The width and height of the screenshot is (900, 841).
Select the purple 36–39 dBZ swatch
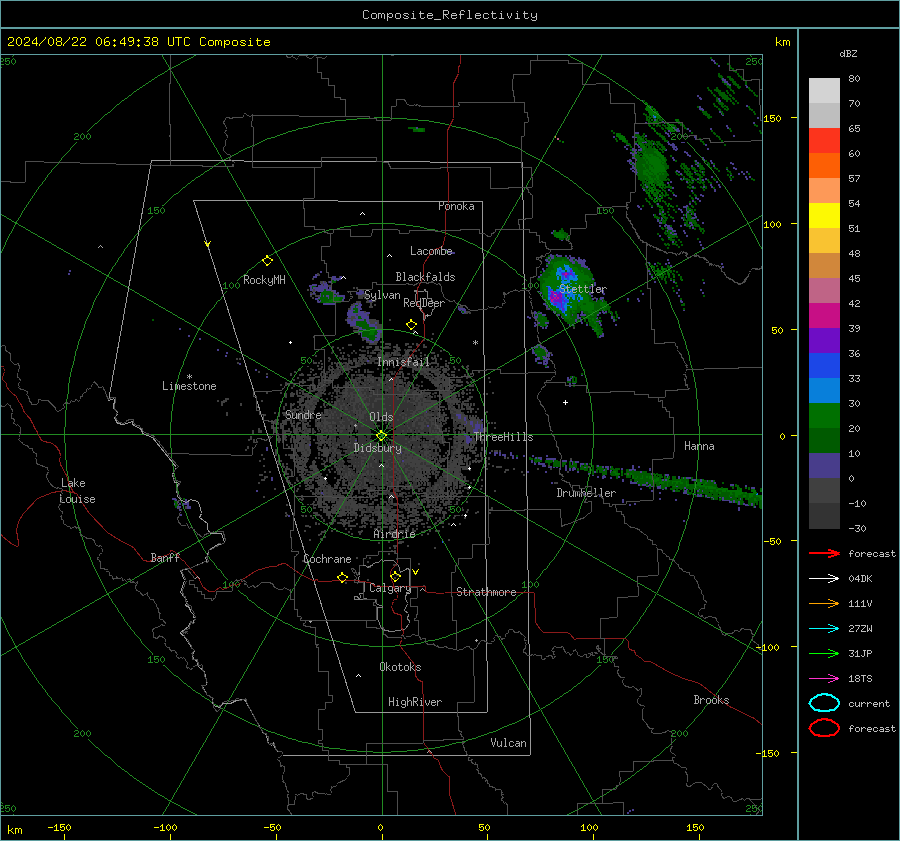coord(824,340)
